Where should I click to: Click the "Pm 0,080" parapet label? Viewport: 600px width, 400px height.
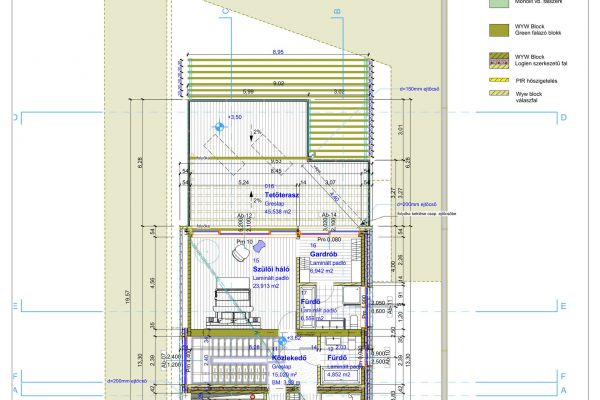[329, 240]
